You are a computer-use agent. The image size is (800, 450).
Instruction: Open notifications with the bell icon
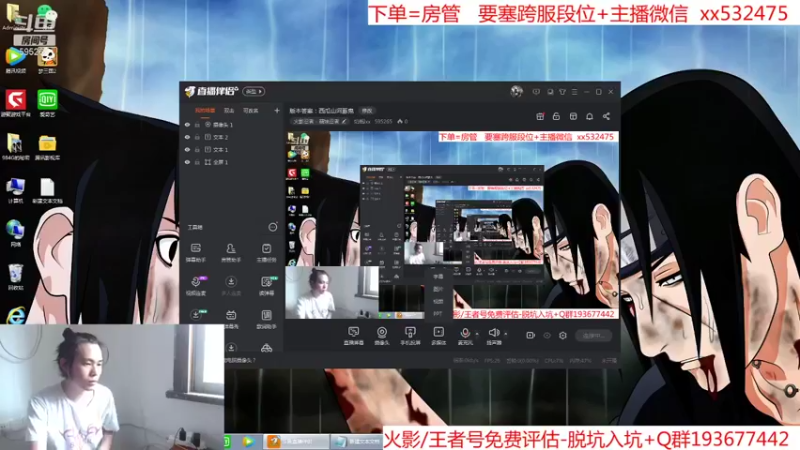[590, 116]
